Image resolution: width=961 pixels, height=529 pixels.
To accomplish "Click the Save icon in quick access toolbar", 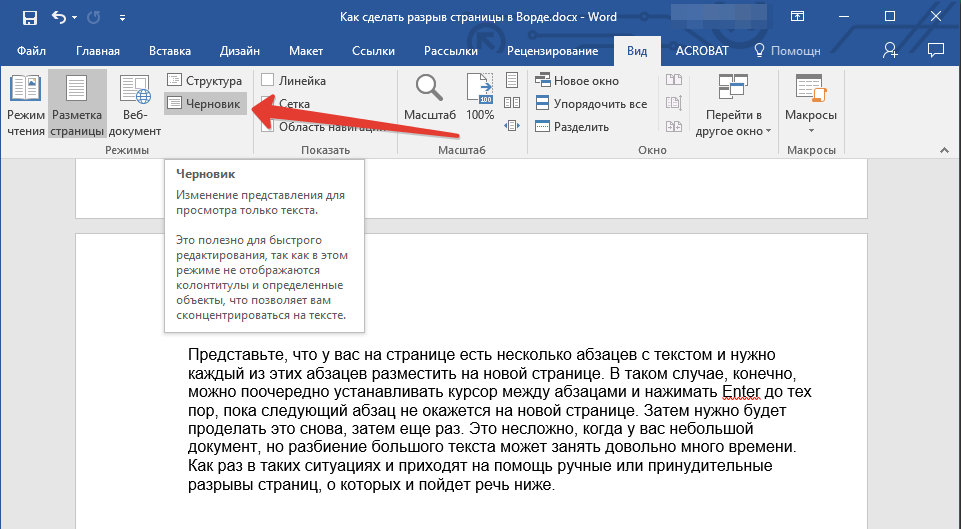I will pos(29,18).
